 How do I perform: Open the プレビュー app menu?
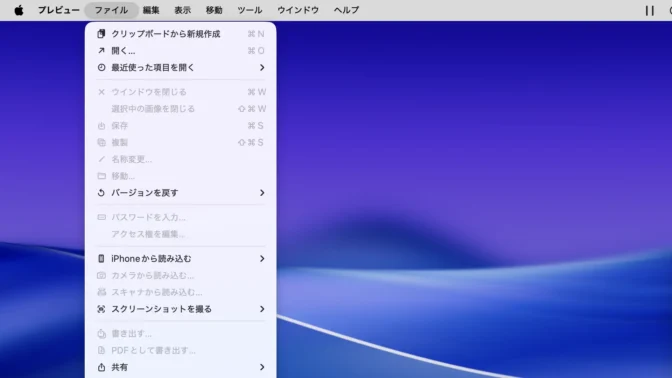point(59,10)
